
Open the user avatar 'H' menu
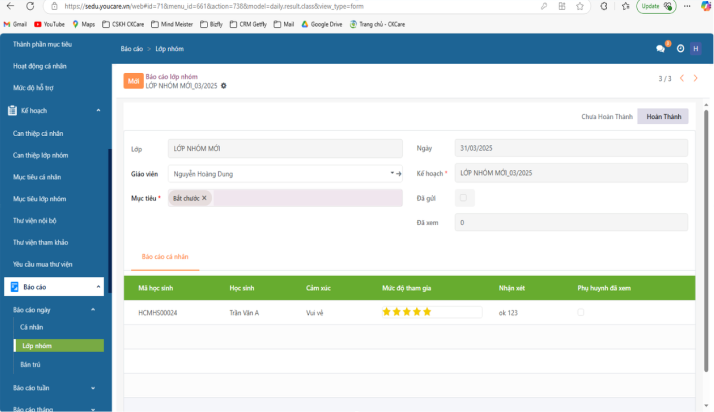(696, 48)
